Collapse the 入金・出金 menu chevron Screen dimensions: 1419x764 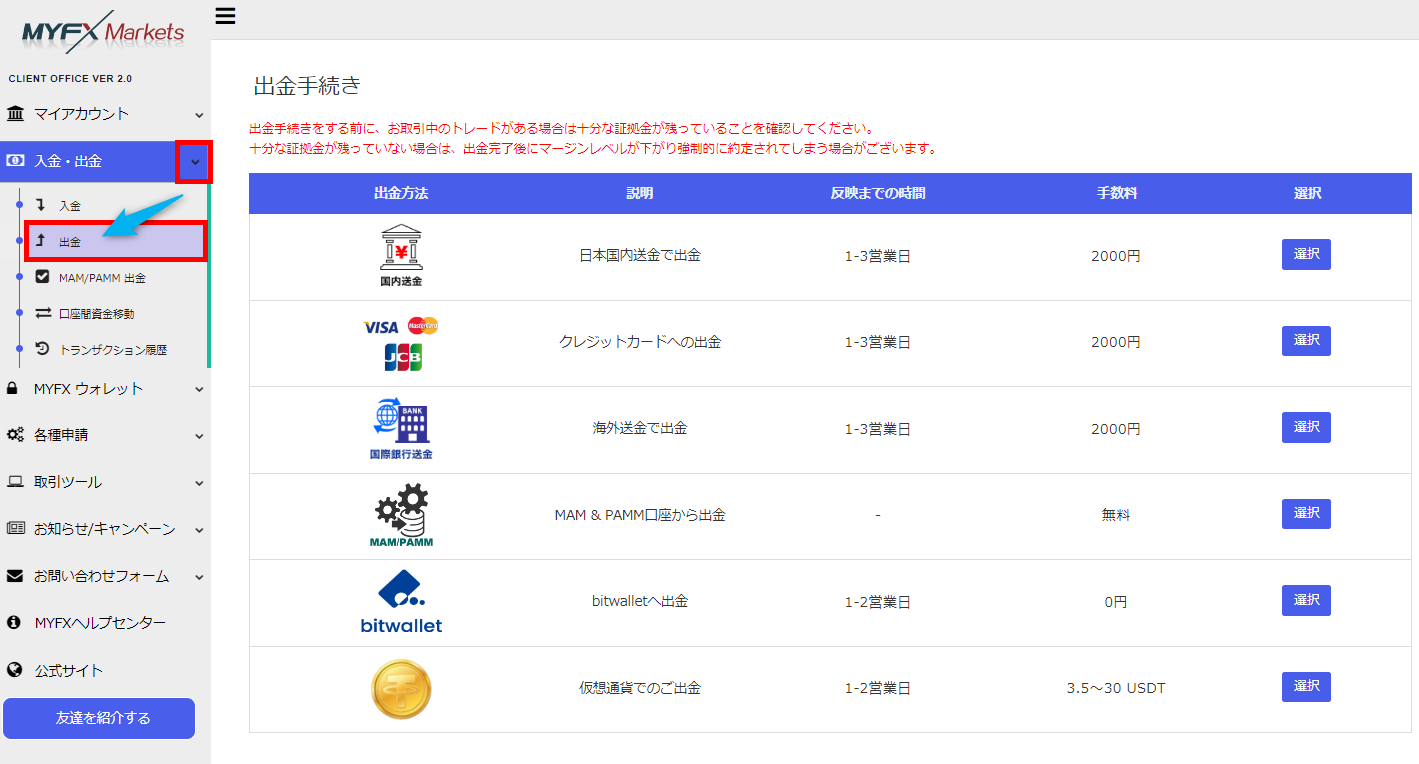coord(194,161)
